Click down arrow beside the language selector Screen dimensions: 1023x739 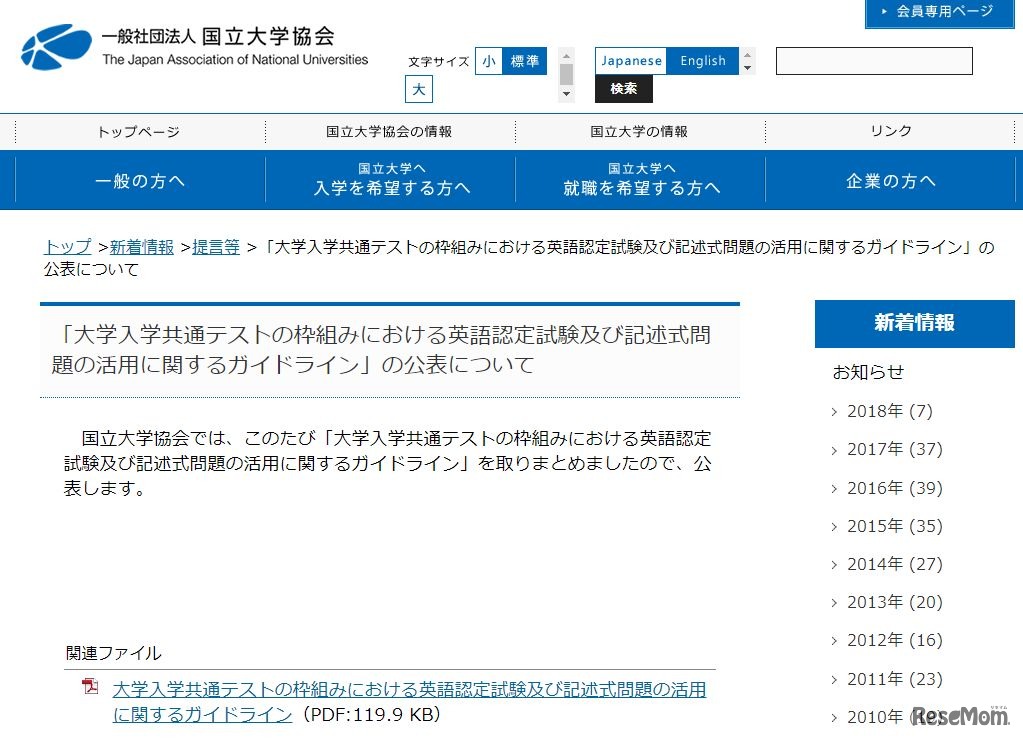[x=748, y=68]
